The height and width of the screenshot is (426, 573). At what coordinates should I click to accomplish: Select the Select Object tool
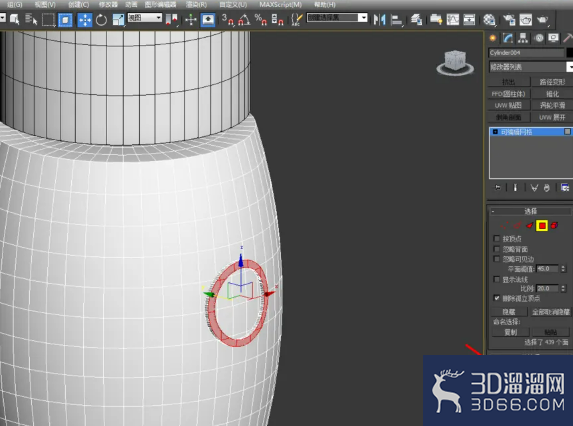15,19
